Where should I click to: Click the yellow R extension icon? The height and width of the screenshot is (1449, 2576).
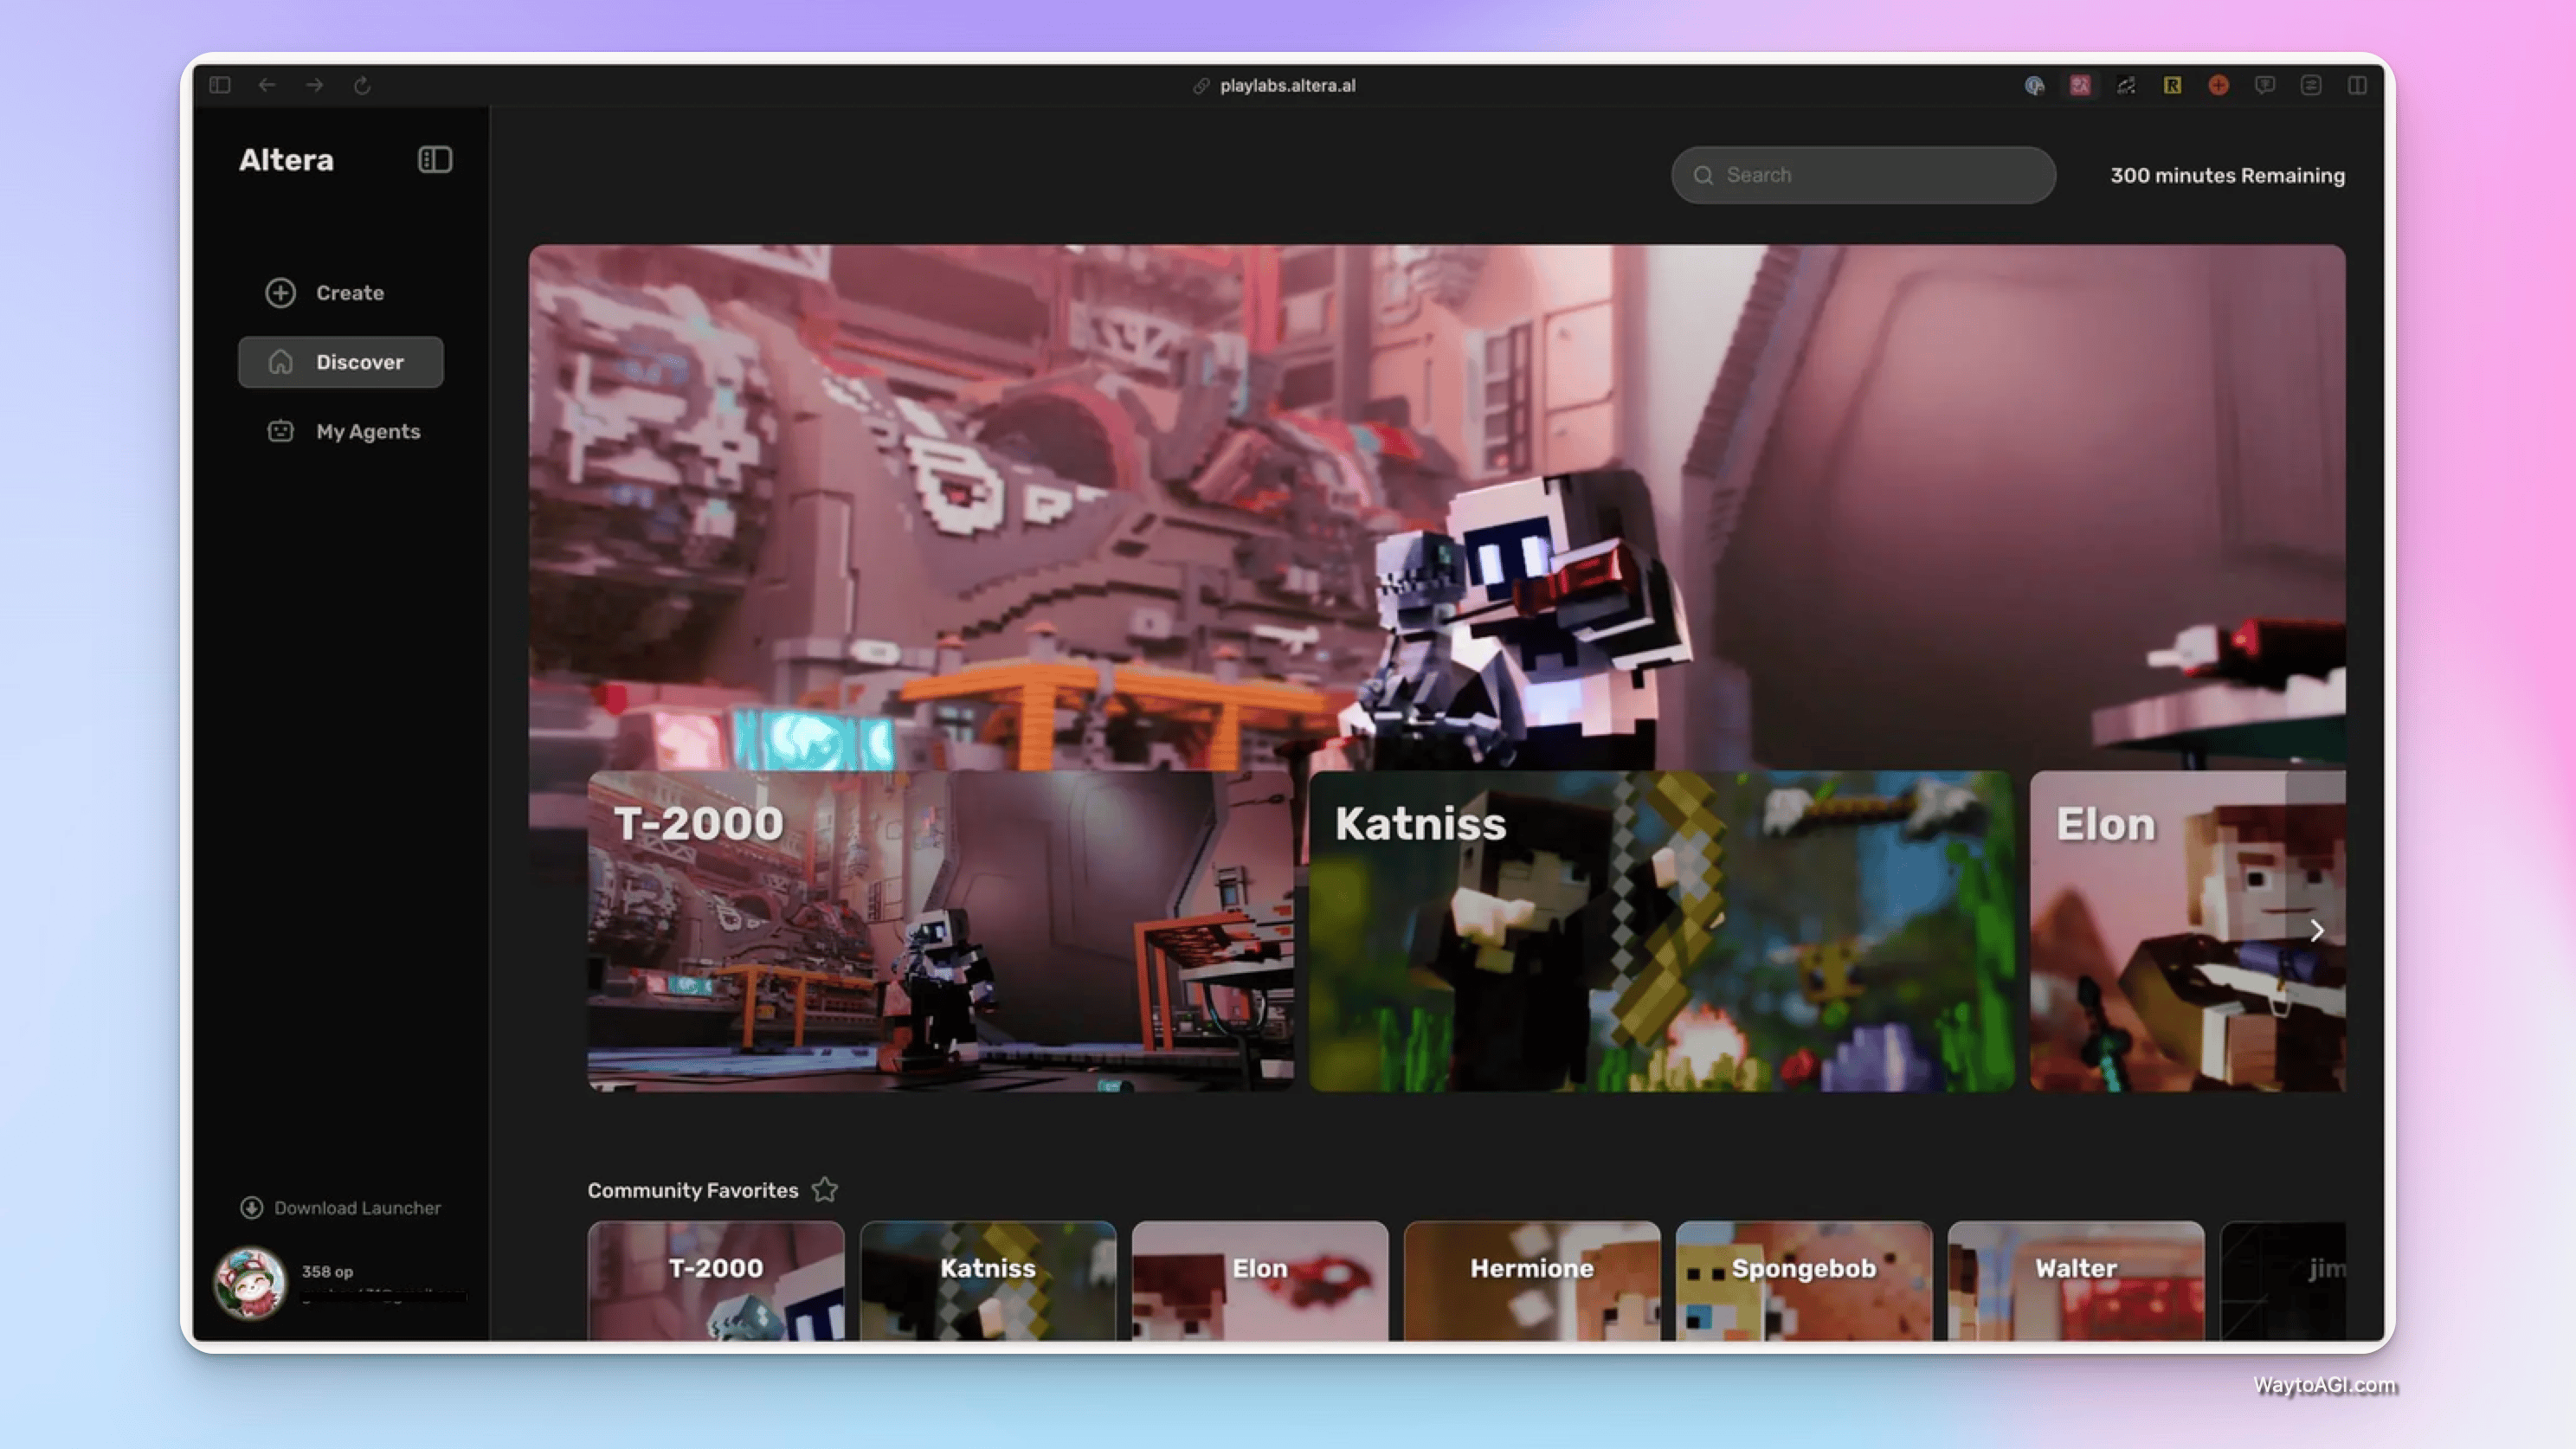2172,86
